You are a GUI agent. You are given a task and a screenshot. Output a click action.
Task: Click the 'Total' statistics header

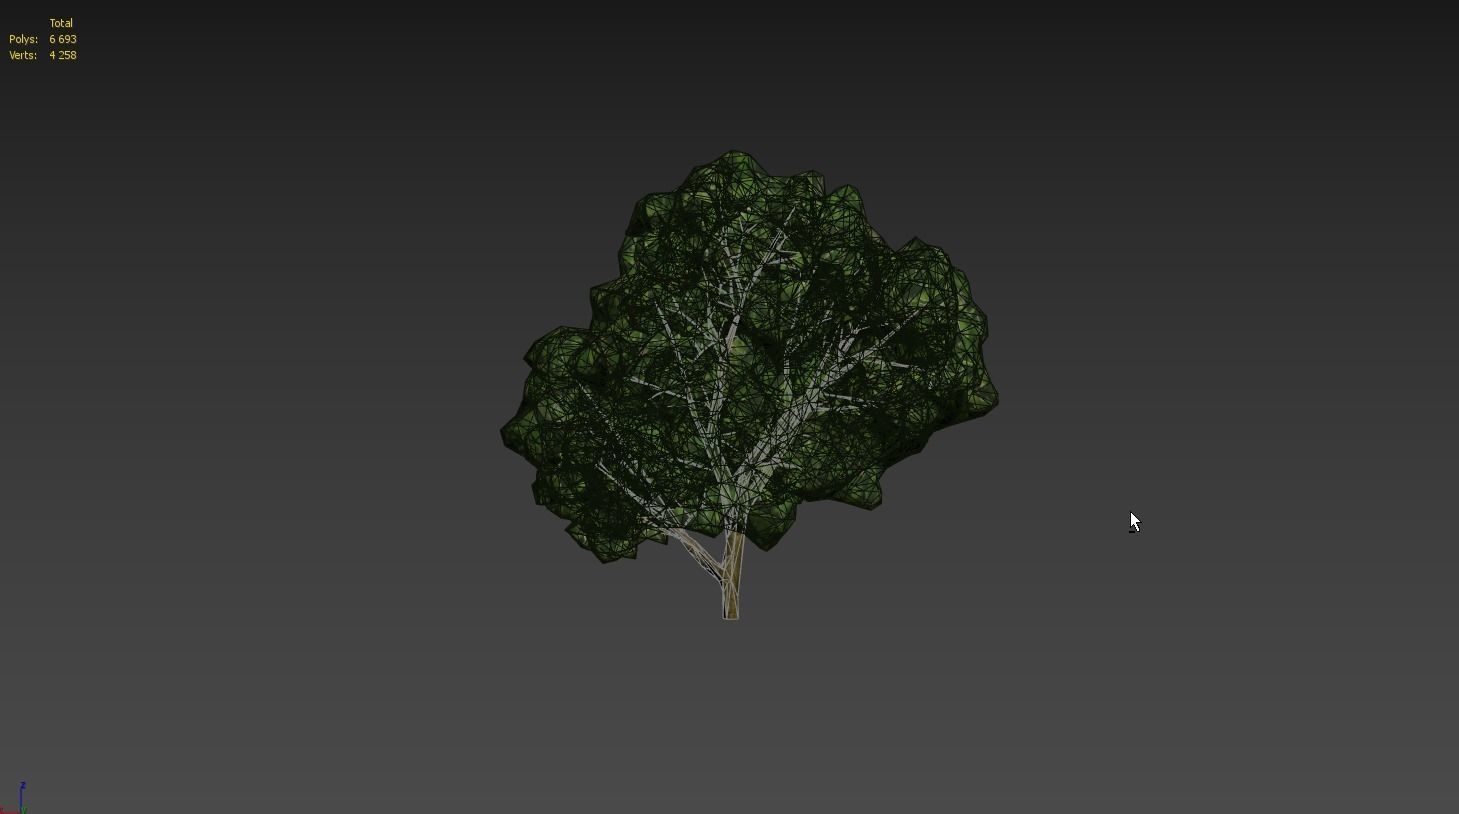coord(61,23)
